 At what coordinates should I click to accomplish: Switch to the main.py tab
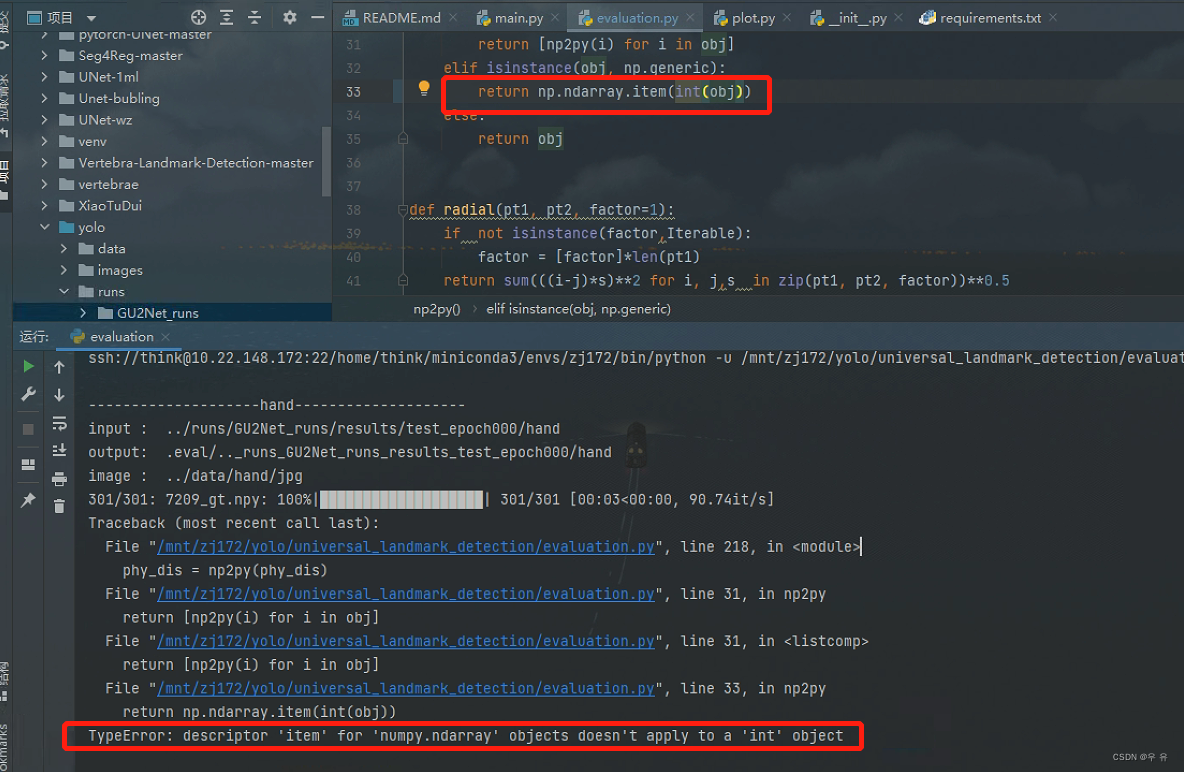[x=516, y=17]
